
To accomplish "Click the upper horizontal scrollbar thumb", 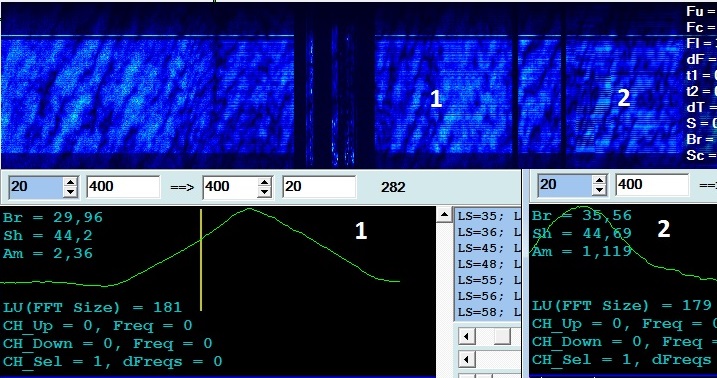I will coord(502,337).
